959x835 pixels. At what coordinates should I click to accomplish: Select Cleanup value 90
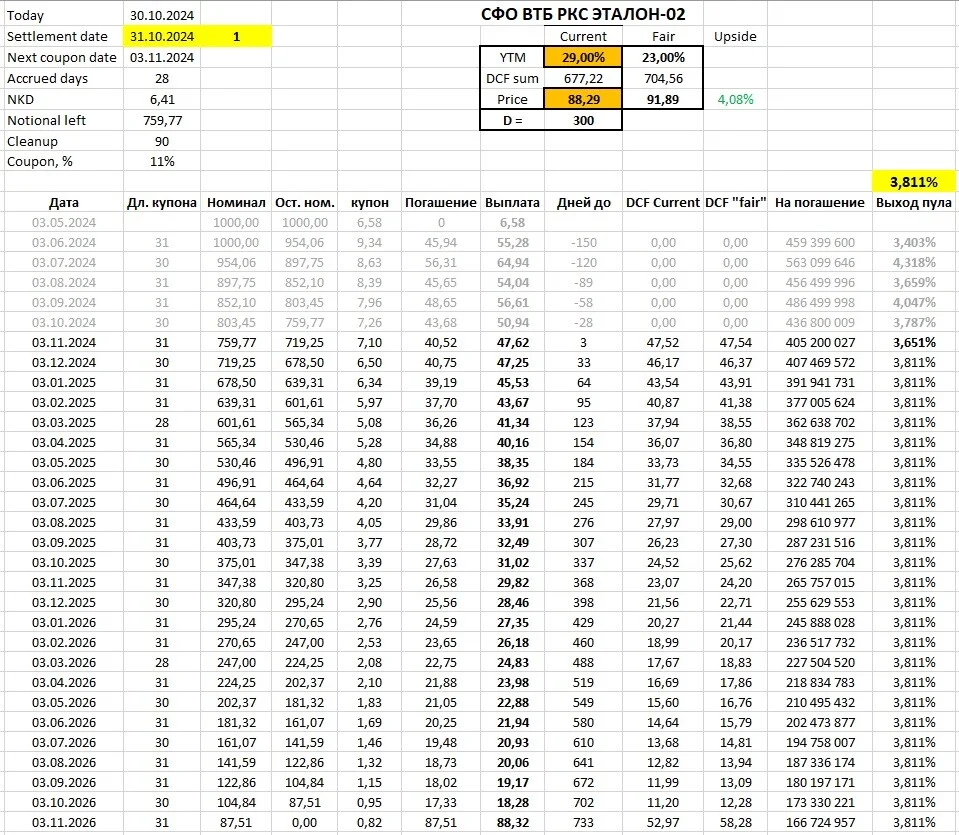coord(161,141)
